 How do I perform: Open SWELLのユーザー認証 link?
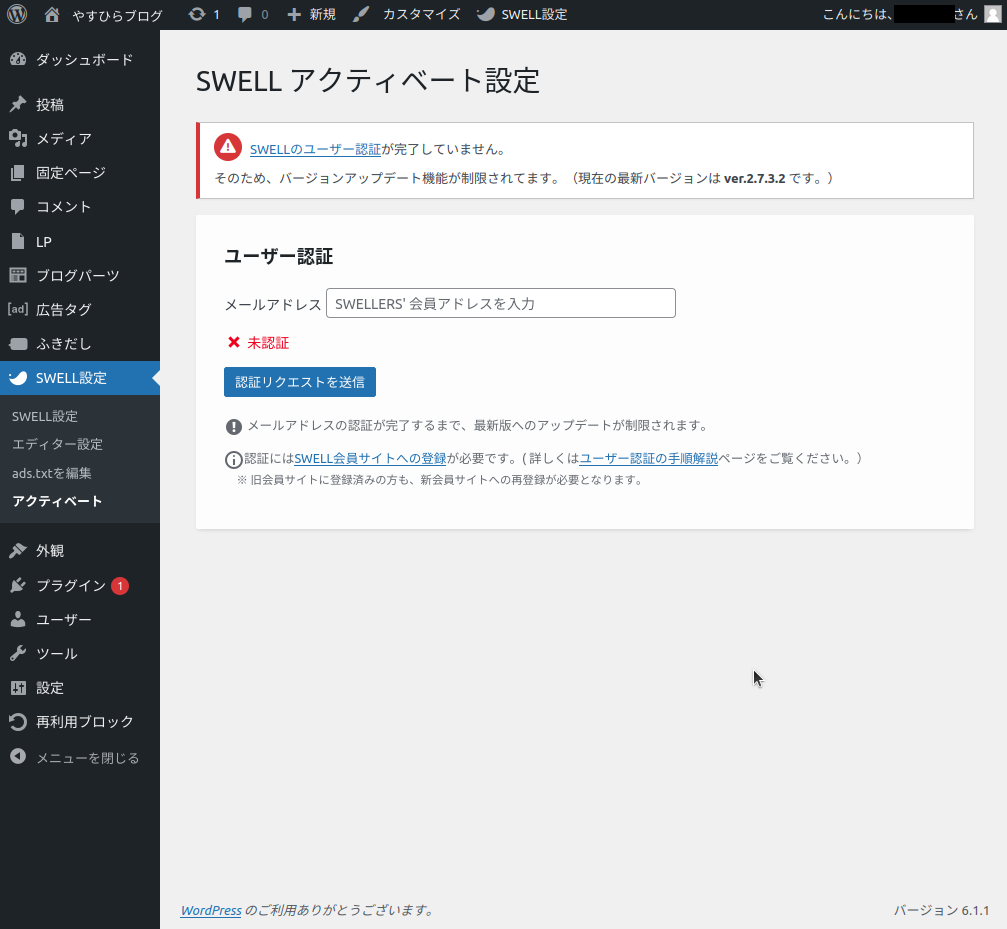[x=315, y=149]
